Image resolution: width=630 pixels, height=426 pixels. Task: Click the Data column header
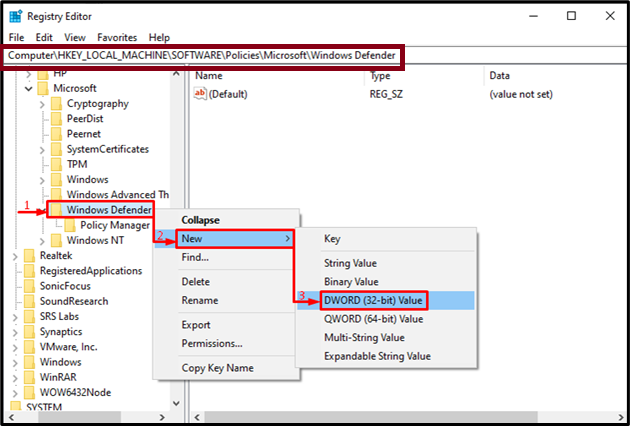pos(500,76)
